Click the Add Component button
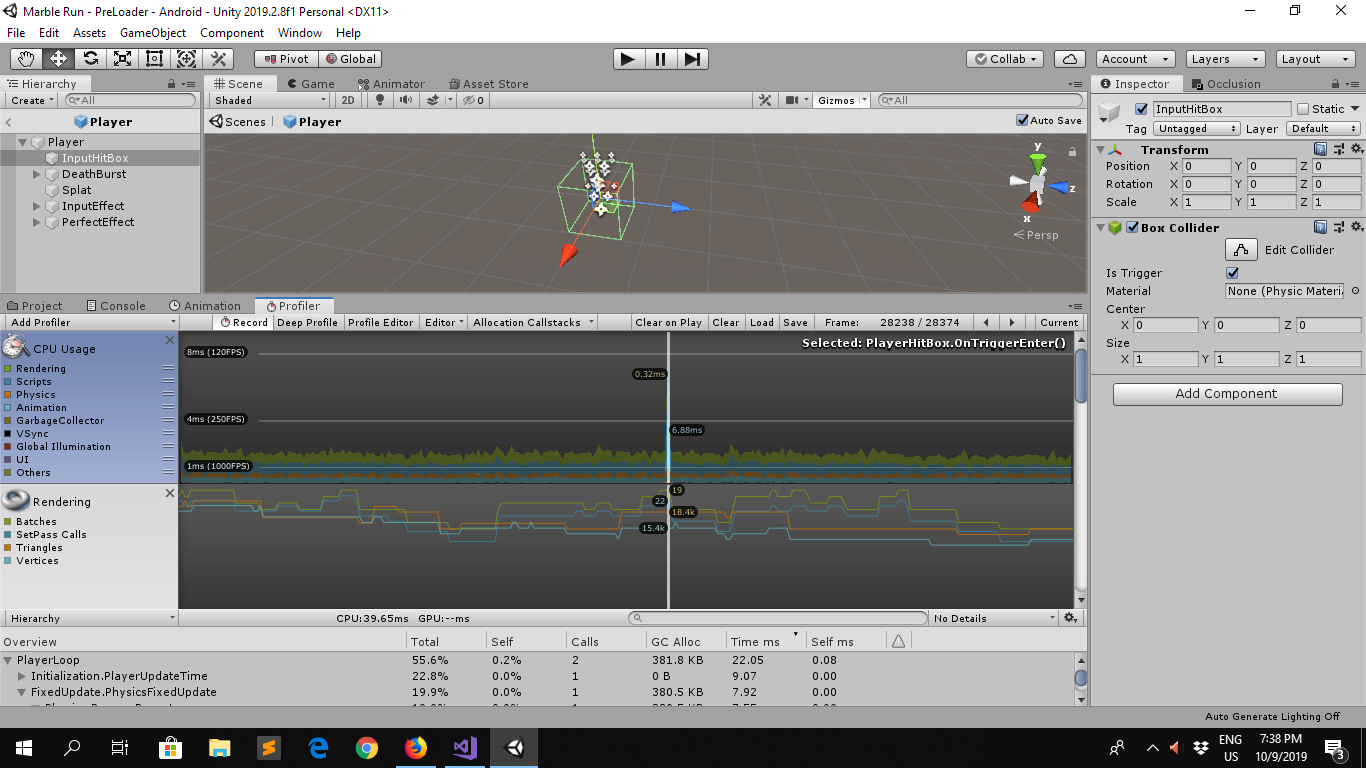The image size is (1366, 768). click(1227, 394)
